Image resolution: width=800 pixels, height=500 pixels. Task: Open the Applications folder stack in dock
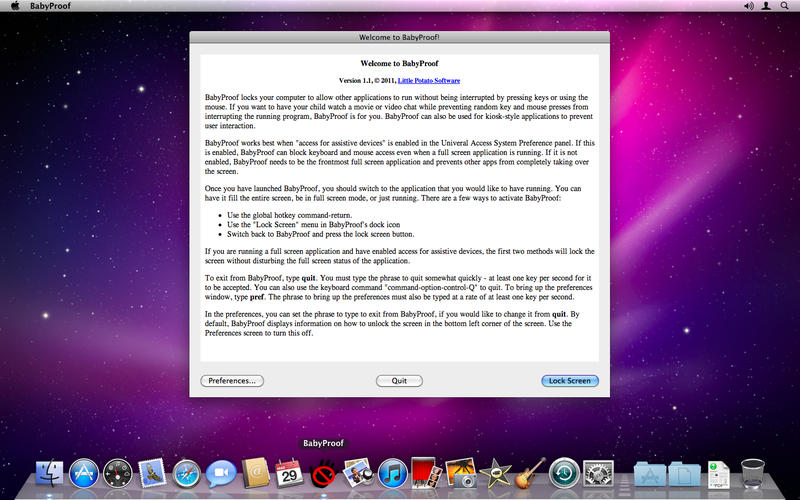click(x=649, y=474)
